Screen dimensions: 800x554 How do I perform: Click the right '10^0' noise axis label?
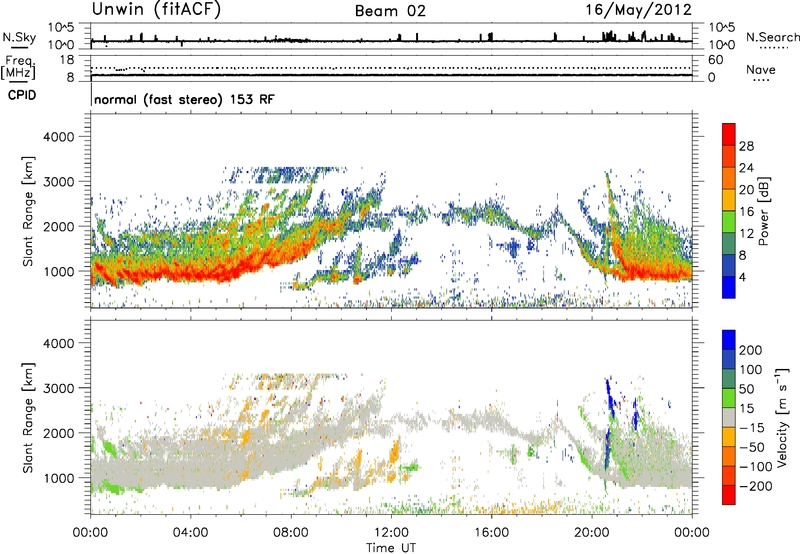(721, 45)
